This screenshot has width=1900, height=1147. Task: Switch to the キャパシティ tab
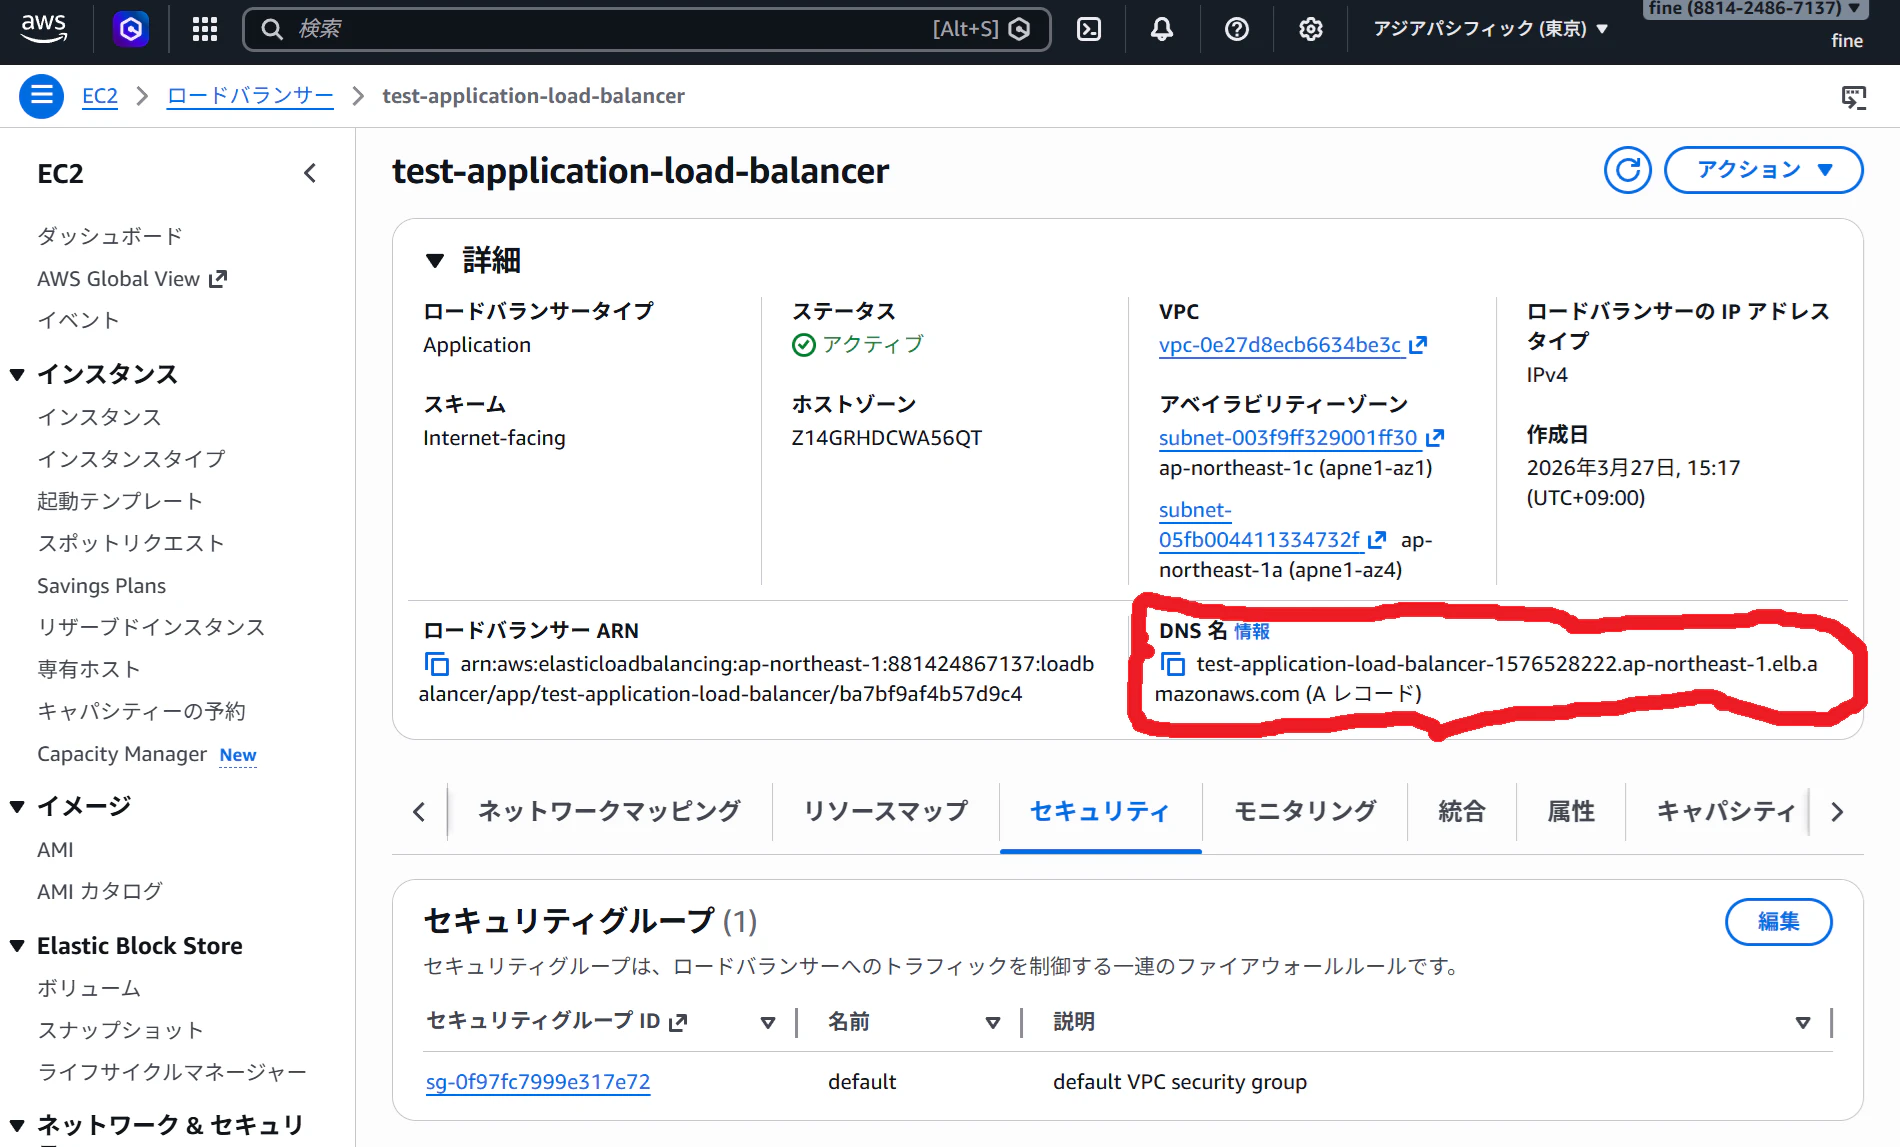click(x=1726, y=811)
